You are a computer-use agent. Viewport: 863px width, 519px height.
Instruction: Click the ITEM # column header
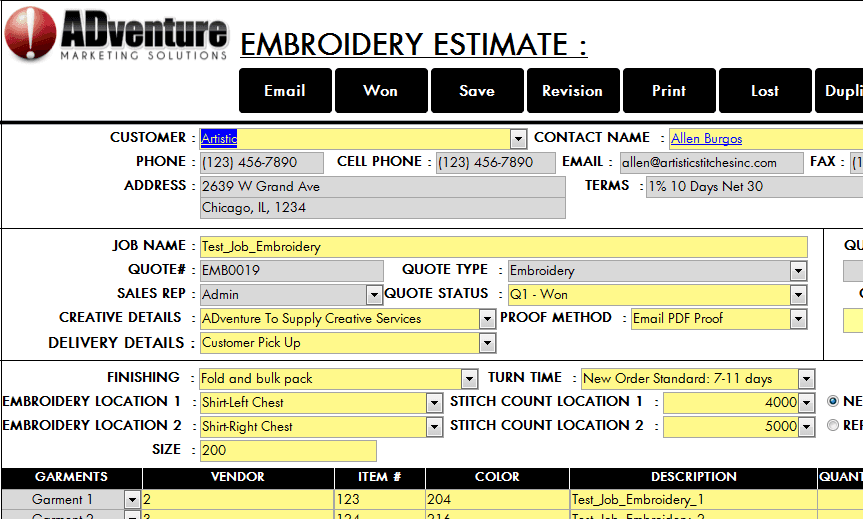pyautogui.click(x=380, y=477)
